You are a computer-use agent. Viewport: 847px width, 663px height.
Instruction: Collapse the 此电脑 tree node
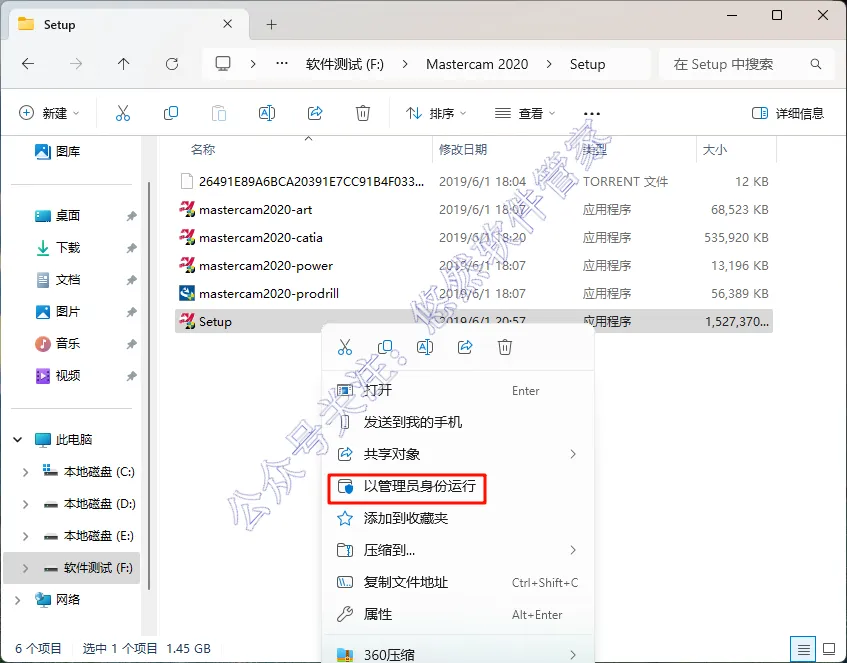18,440
